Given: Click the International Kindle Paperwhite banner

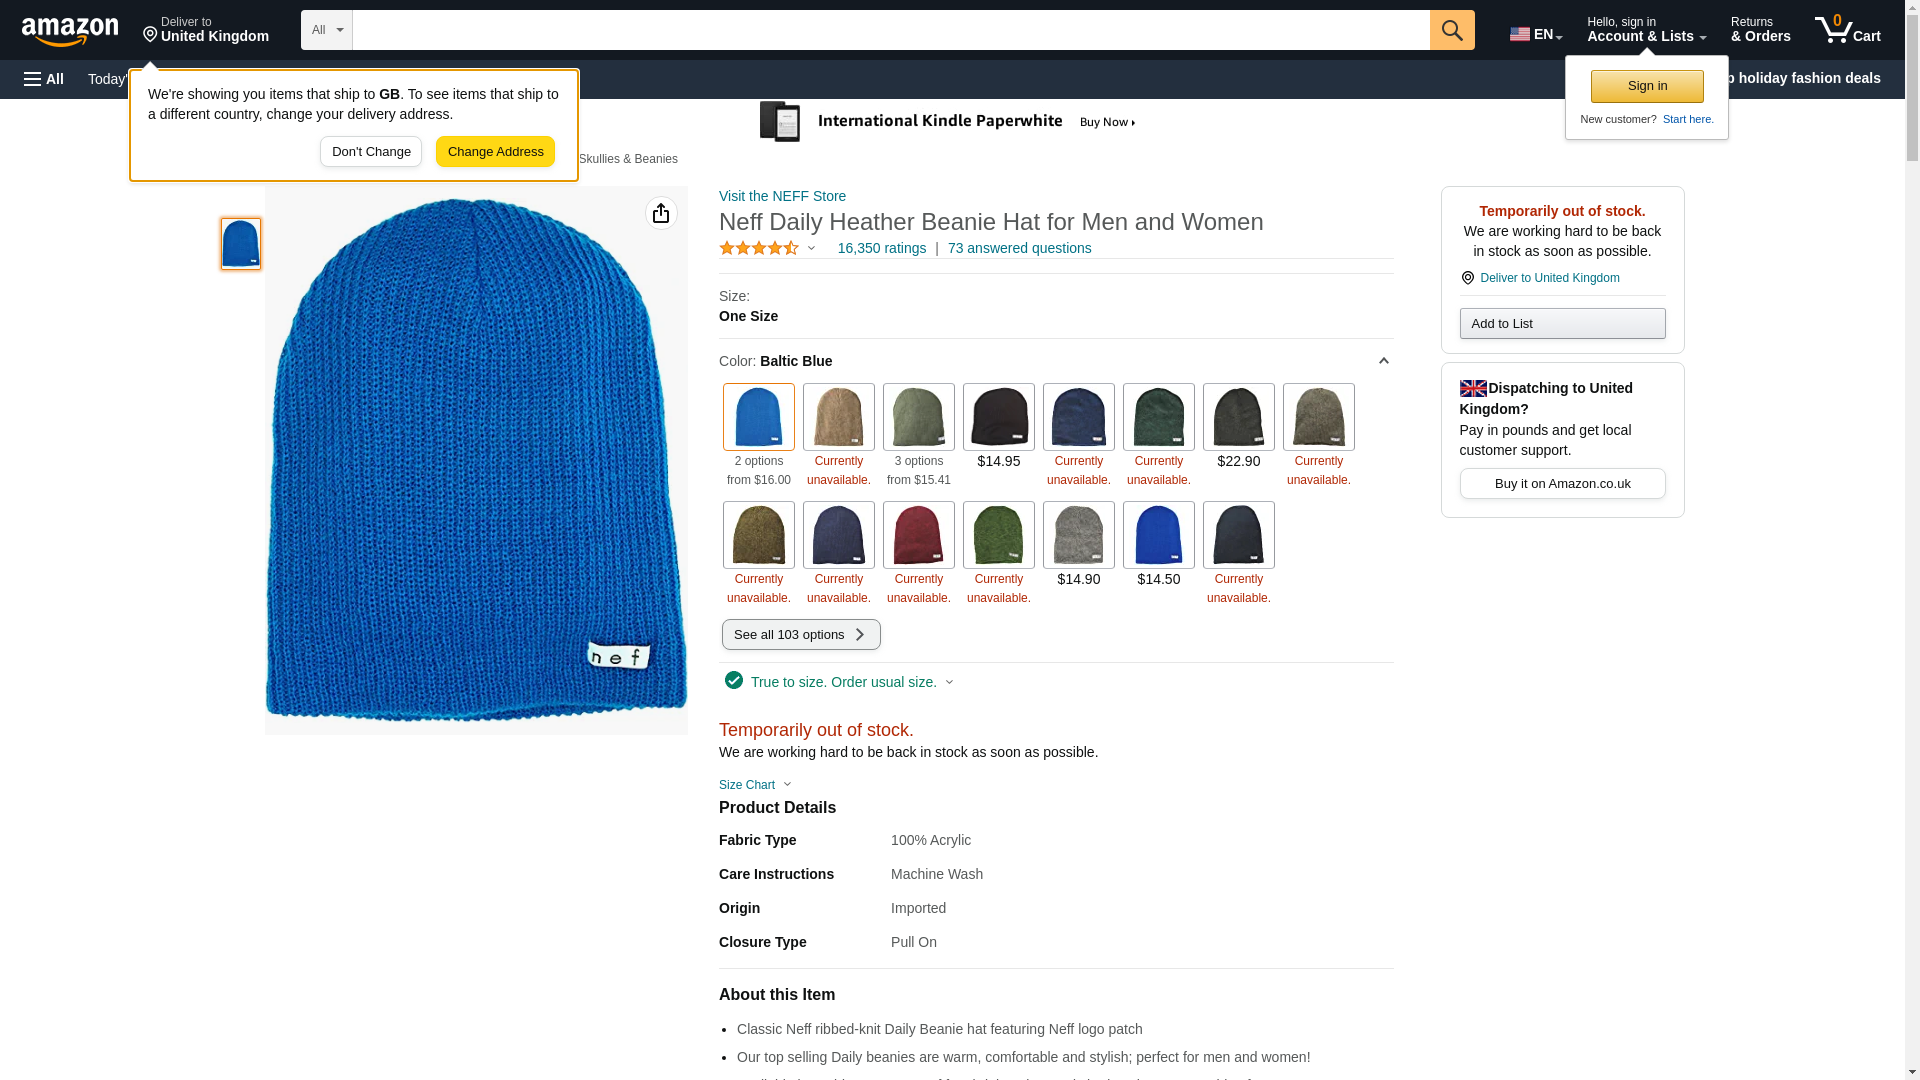Looking at the screenshot, I should coord(948,122).
